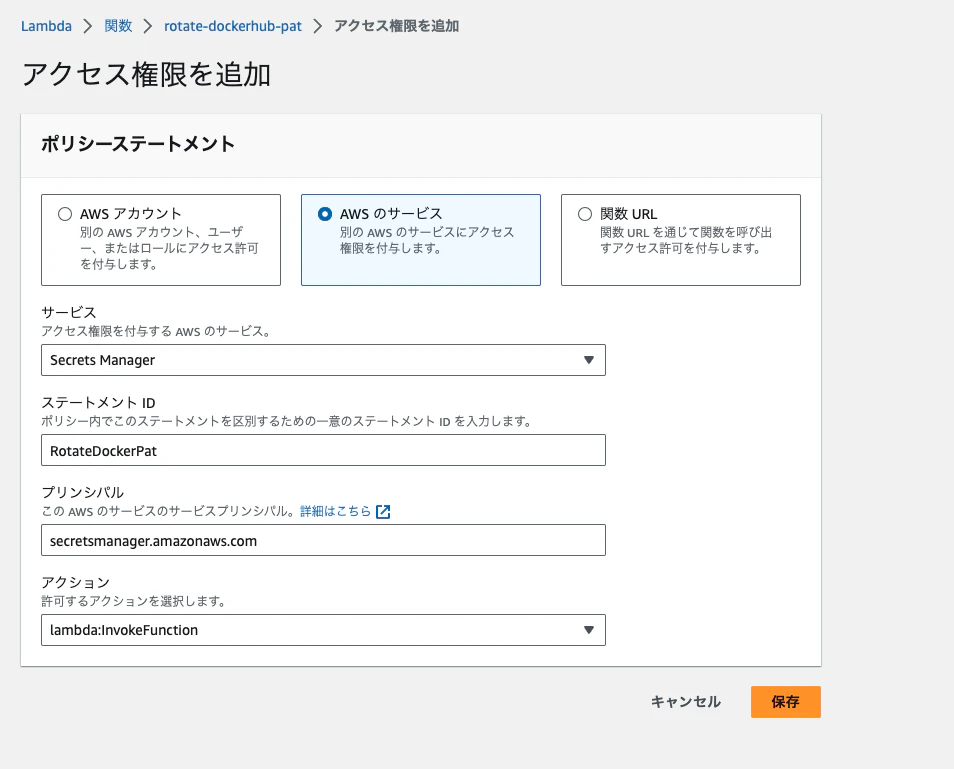Open the 詳細はこちら link

tap(335, 511)
